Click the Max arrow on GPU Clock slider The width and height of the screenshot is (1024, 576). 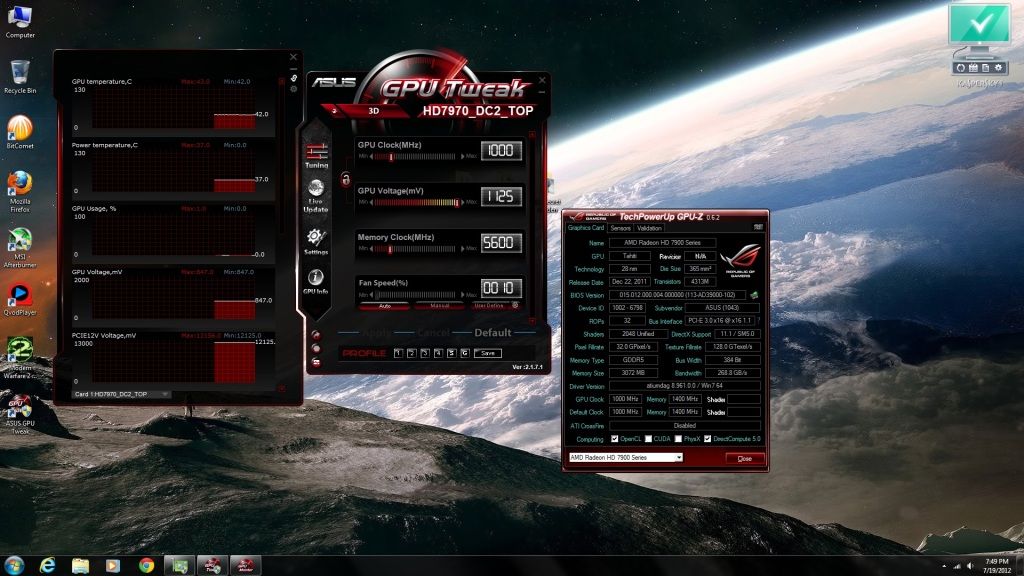click(x=463, y=157)
